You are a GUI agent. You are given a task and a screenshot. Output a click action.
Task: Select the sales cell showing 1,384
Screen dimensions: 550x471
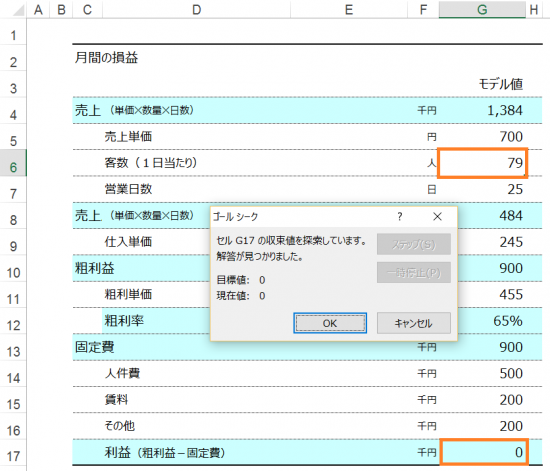(482, 110)
